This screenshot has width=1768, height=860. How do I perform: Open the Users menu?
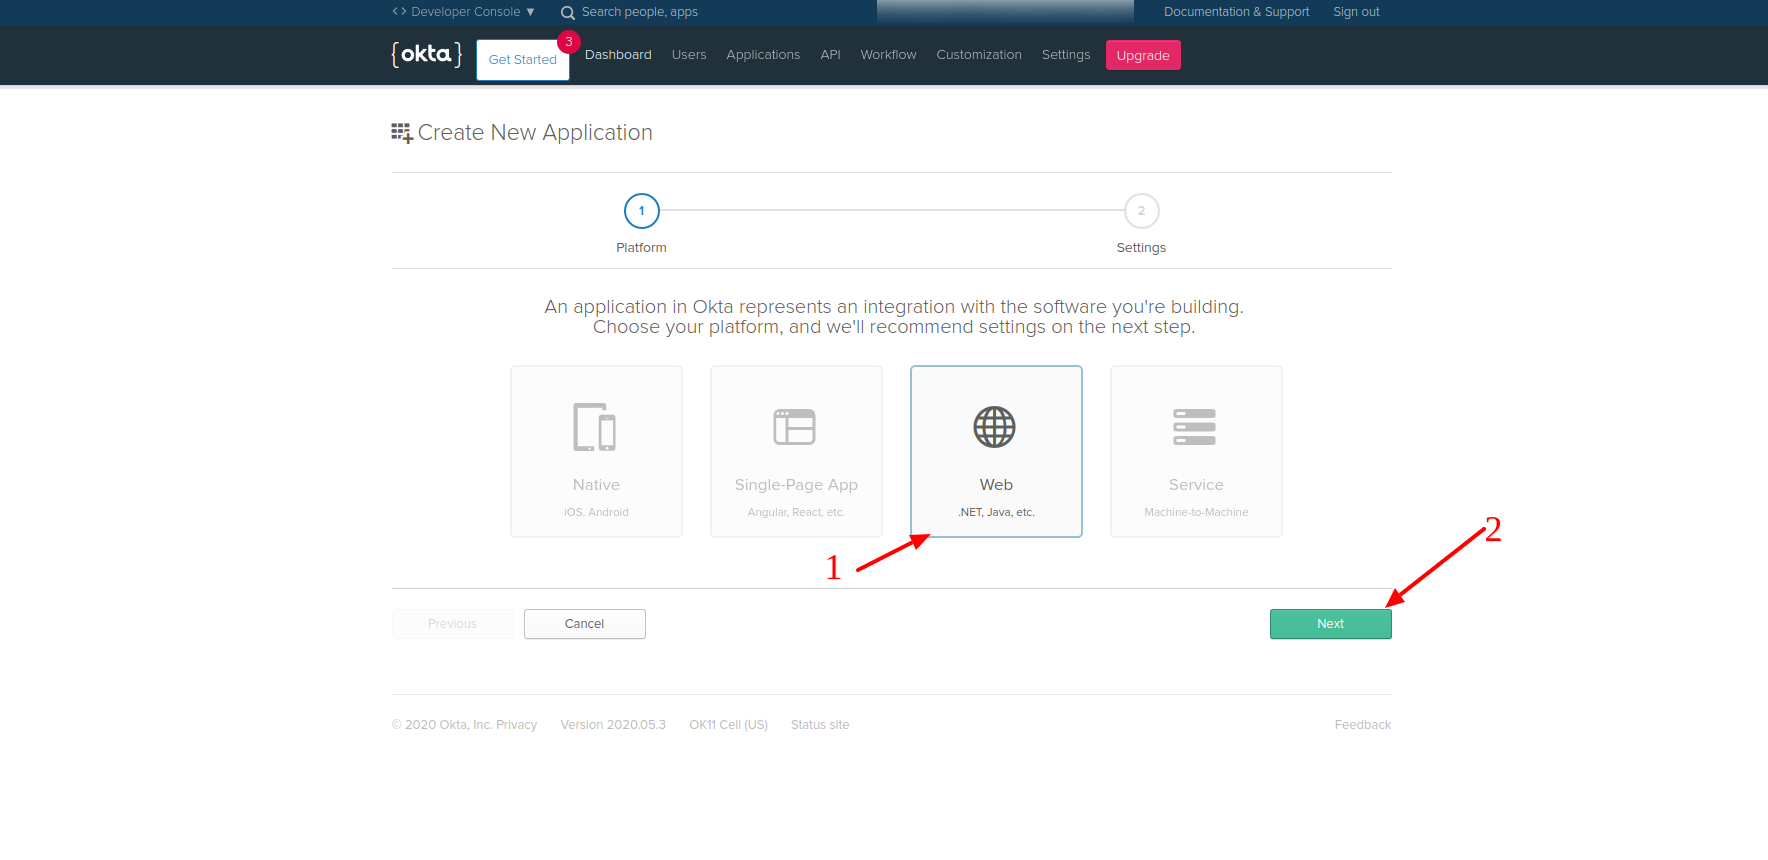pos(689,55)
